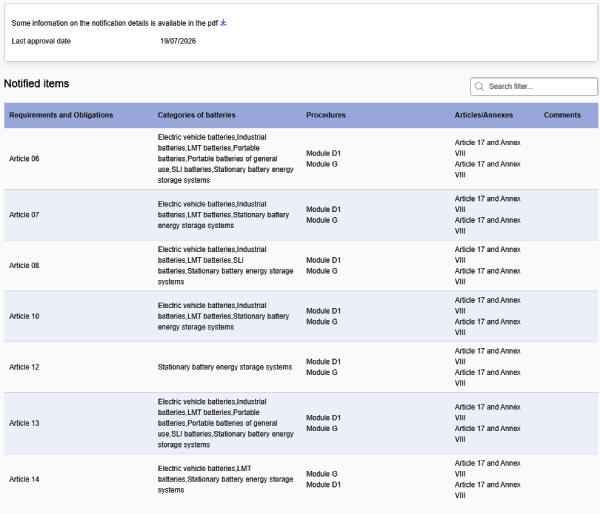Viewport: 600px width, 514px height.
Task: Click the Last approval date value
Action: click(178, 41)
